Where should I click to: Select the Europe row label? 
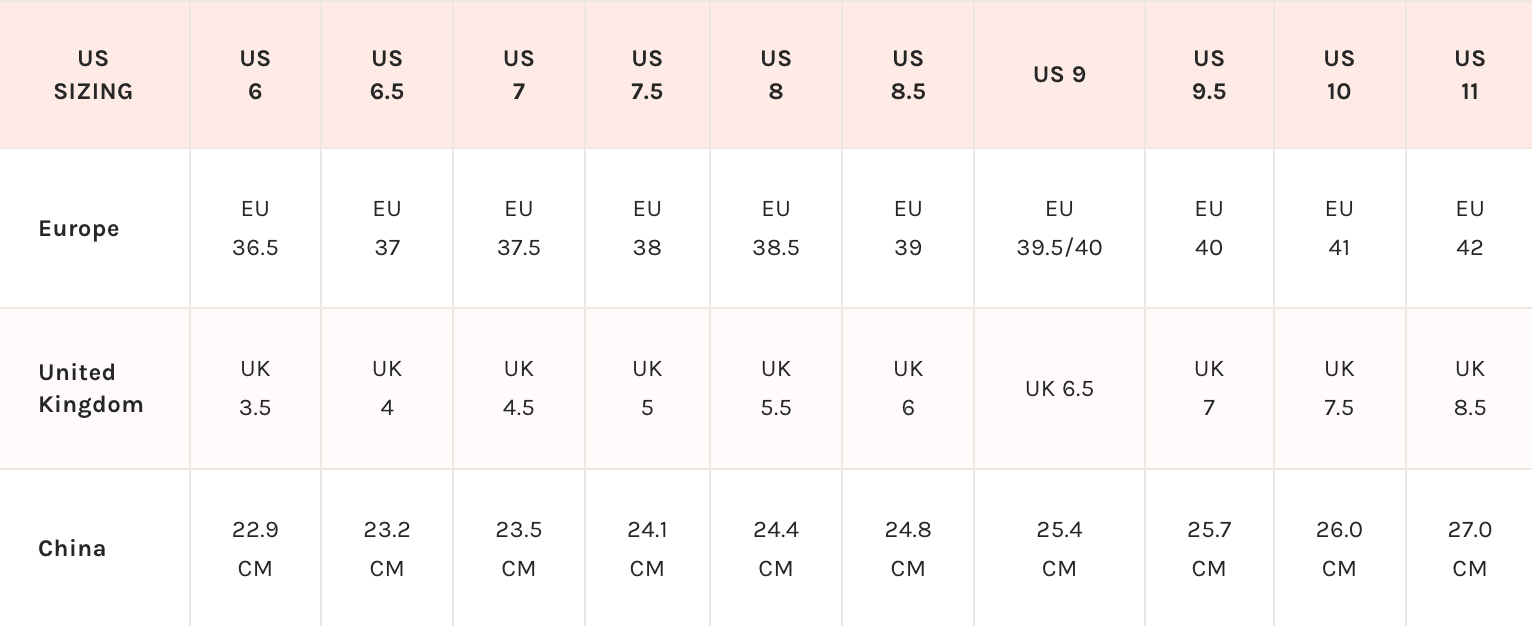point(79,229)
